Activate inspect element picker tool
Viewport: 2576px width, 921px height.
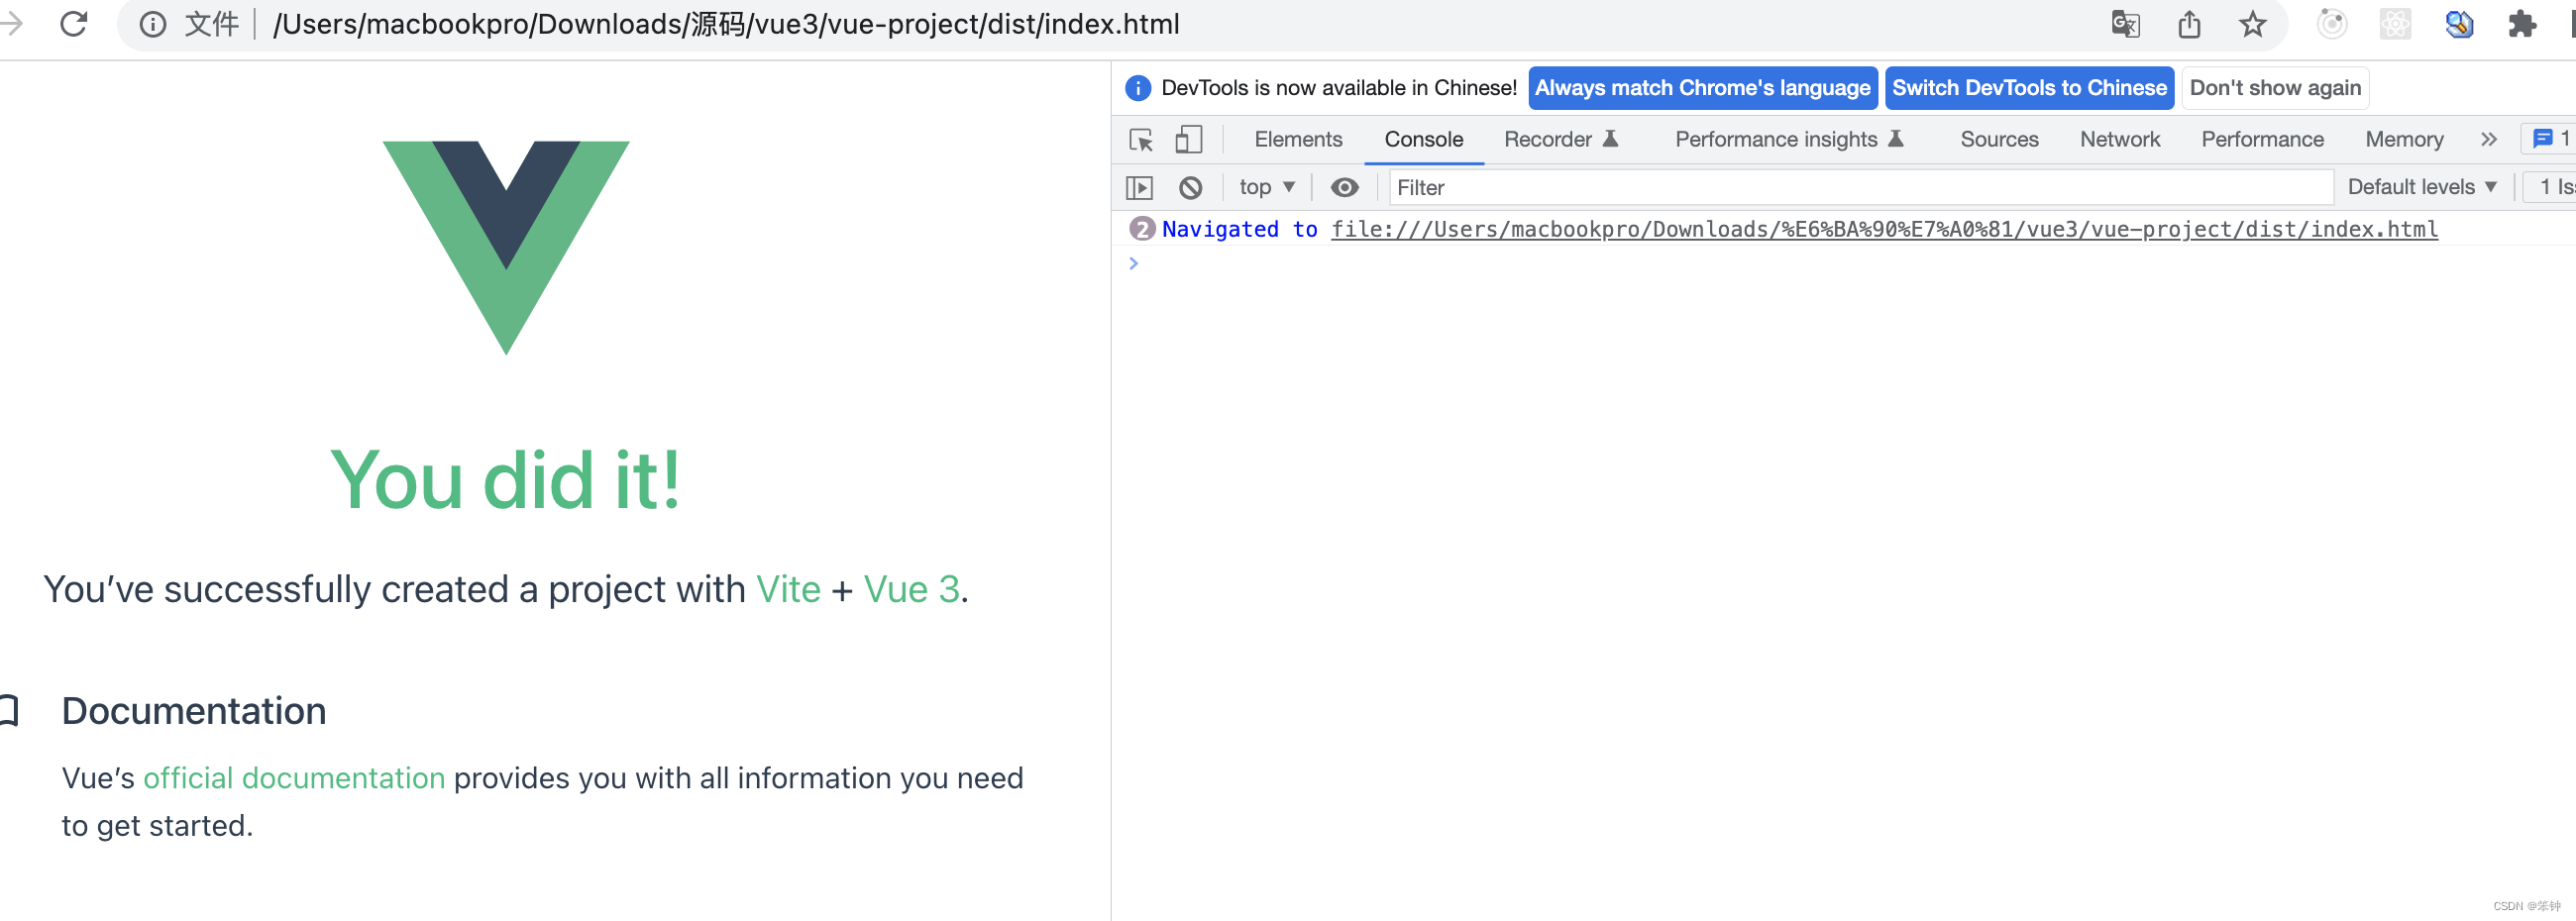click(x=1141, y=140)
